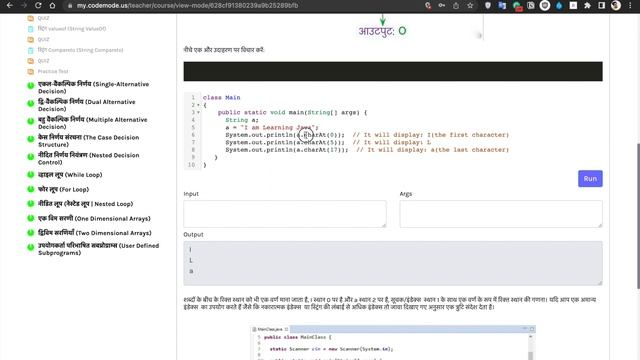Open the Practice Test item in sidebar
Screen dimensions: 640x360
click(x=53, y=71)
